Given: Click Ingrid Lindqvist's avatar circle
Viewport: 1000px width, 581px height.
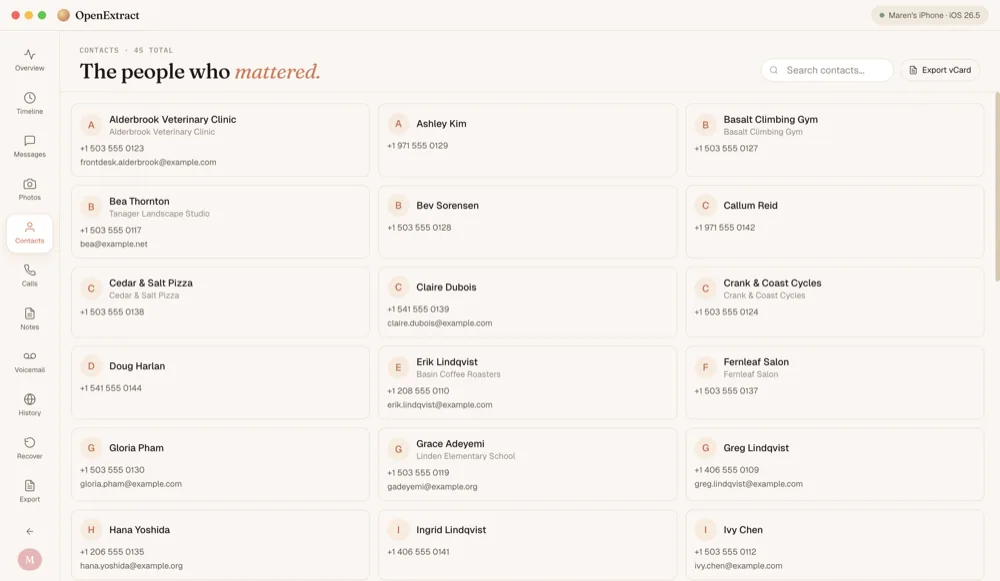Looking at the screenshot, I should click(398, 529).
